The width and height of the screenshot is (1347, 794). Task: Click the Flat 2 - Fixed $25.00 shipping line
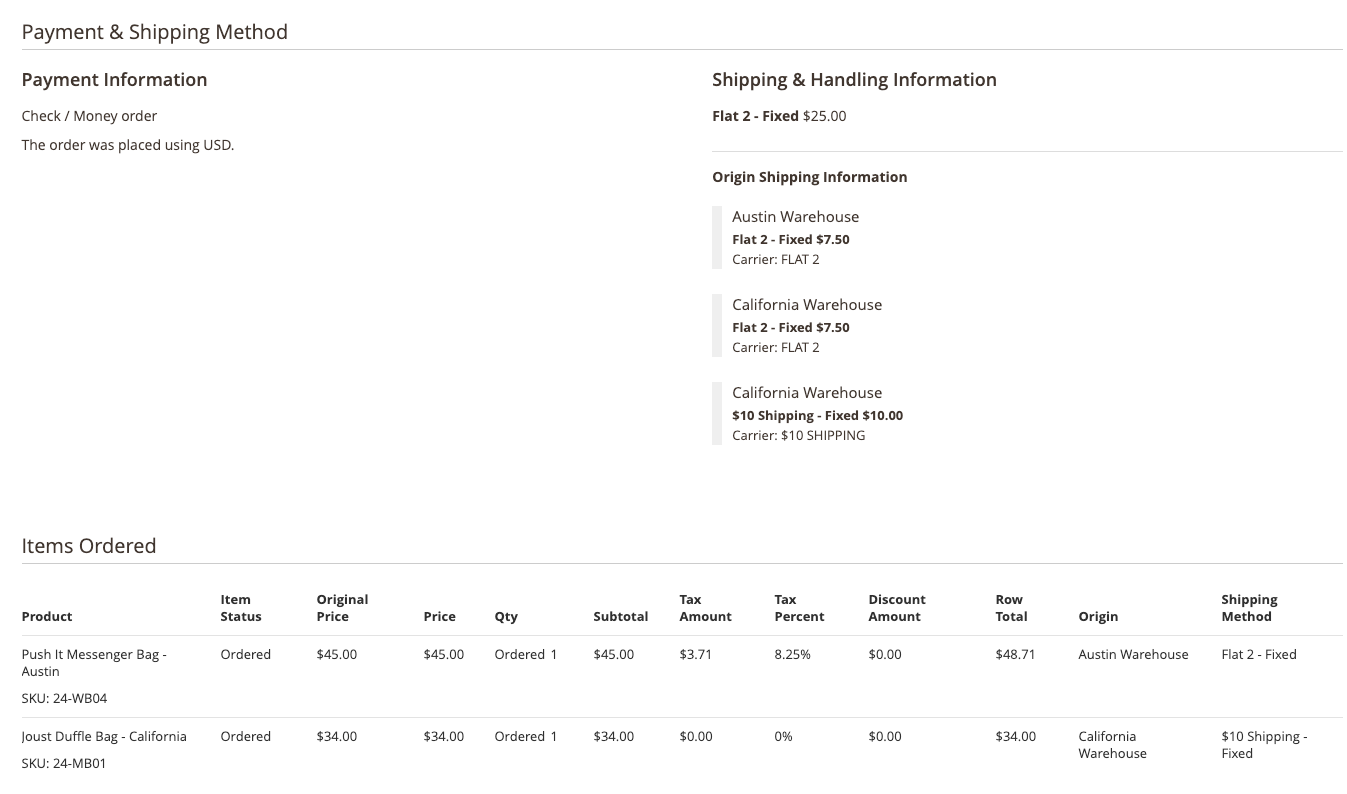[778, 115]
